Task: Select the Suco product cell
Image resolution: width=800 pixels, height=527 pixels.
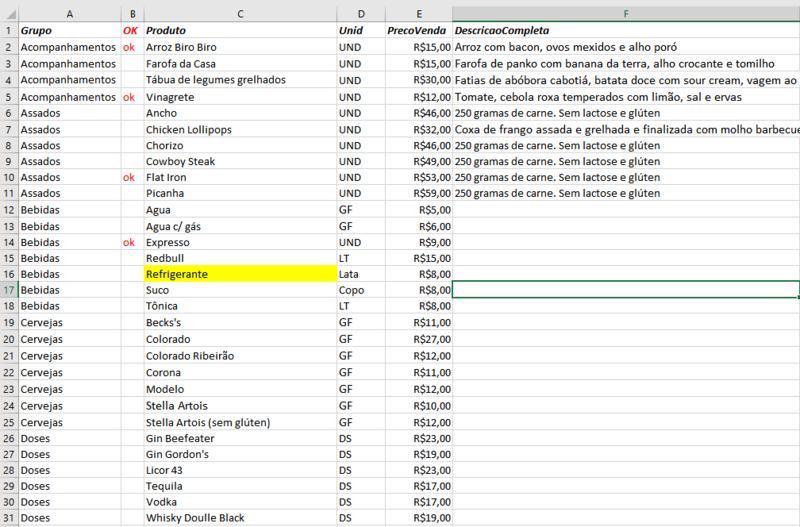Action: pyautogui.click(x=240, y=290)
